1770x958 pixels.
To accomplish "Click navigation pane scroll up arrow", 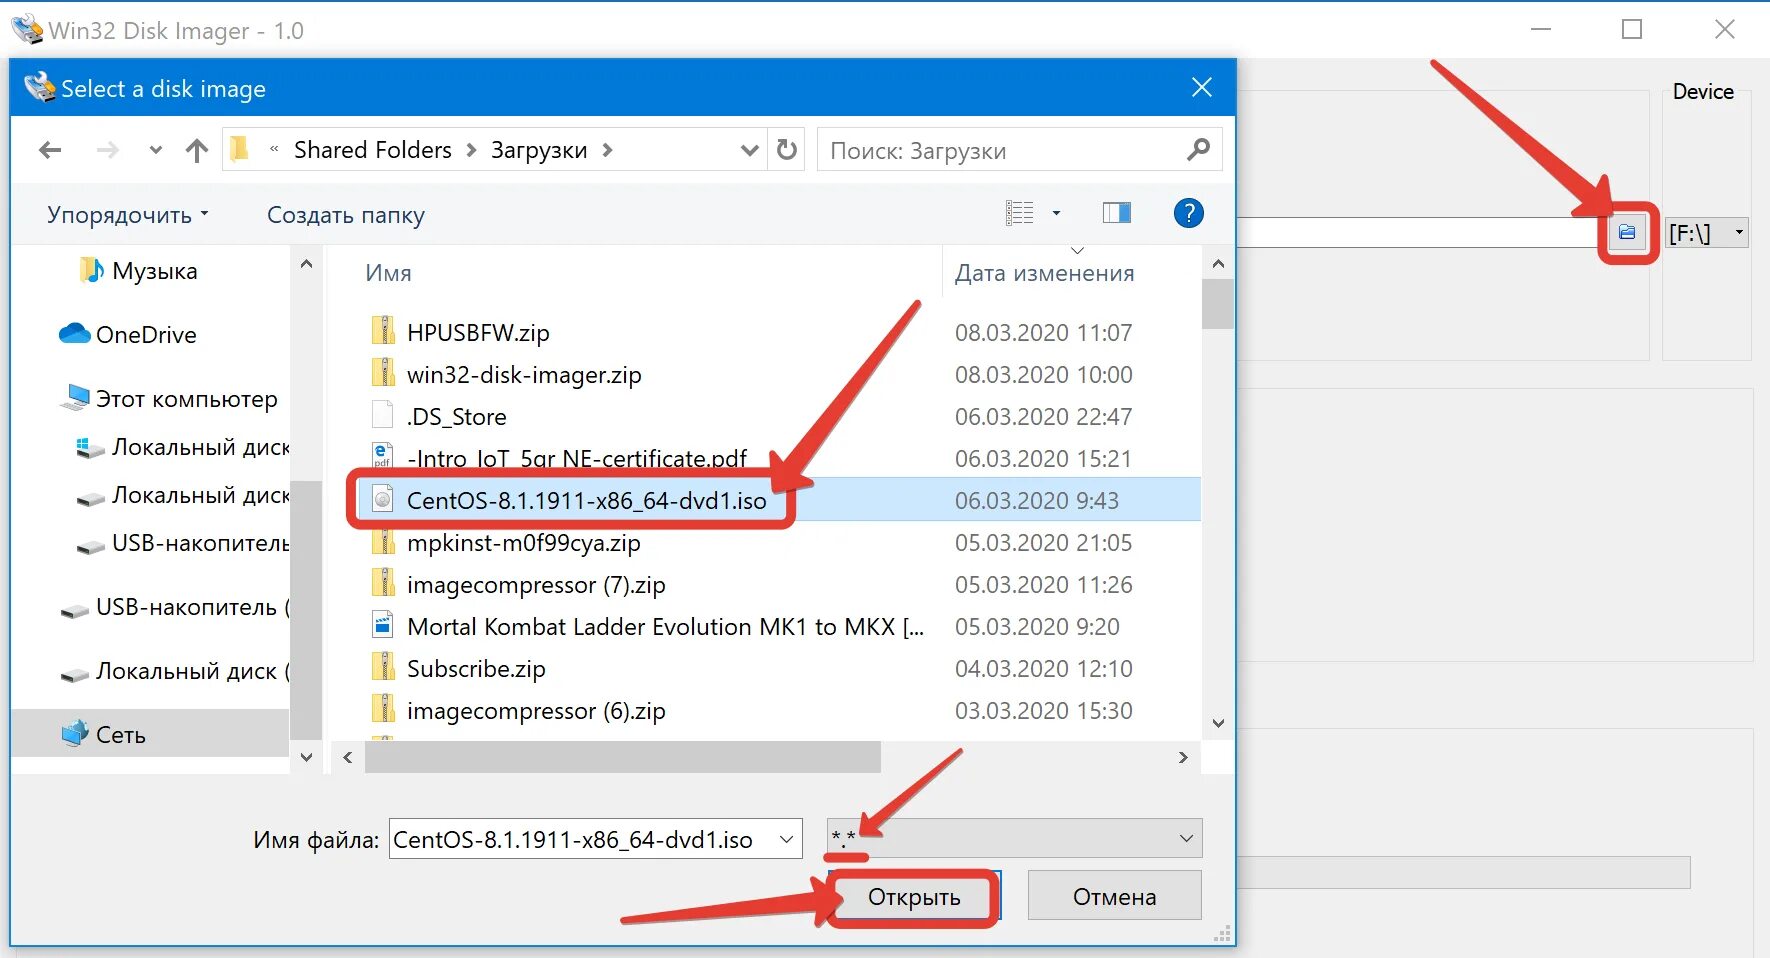I will [306, 264].
